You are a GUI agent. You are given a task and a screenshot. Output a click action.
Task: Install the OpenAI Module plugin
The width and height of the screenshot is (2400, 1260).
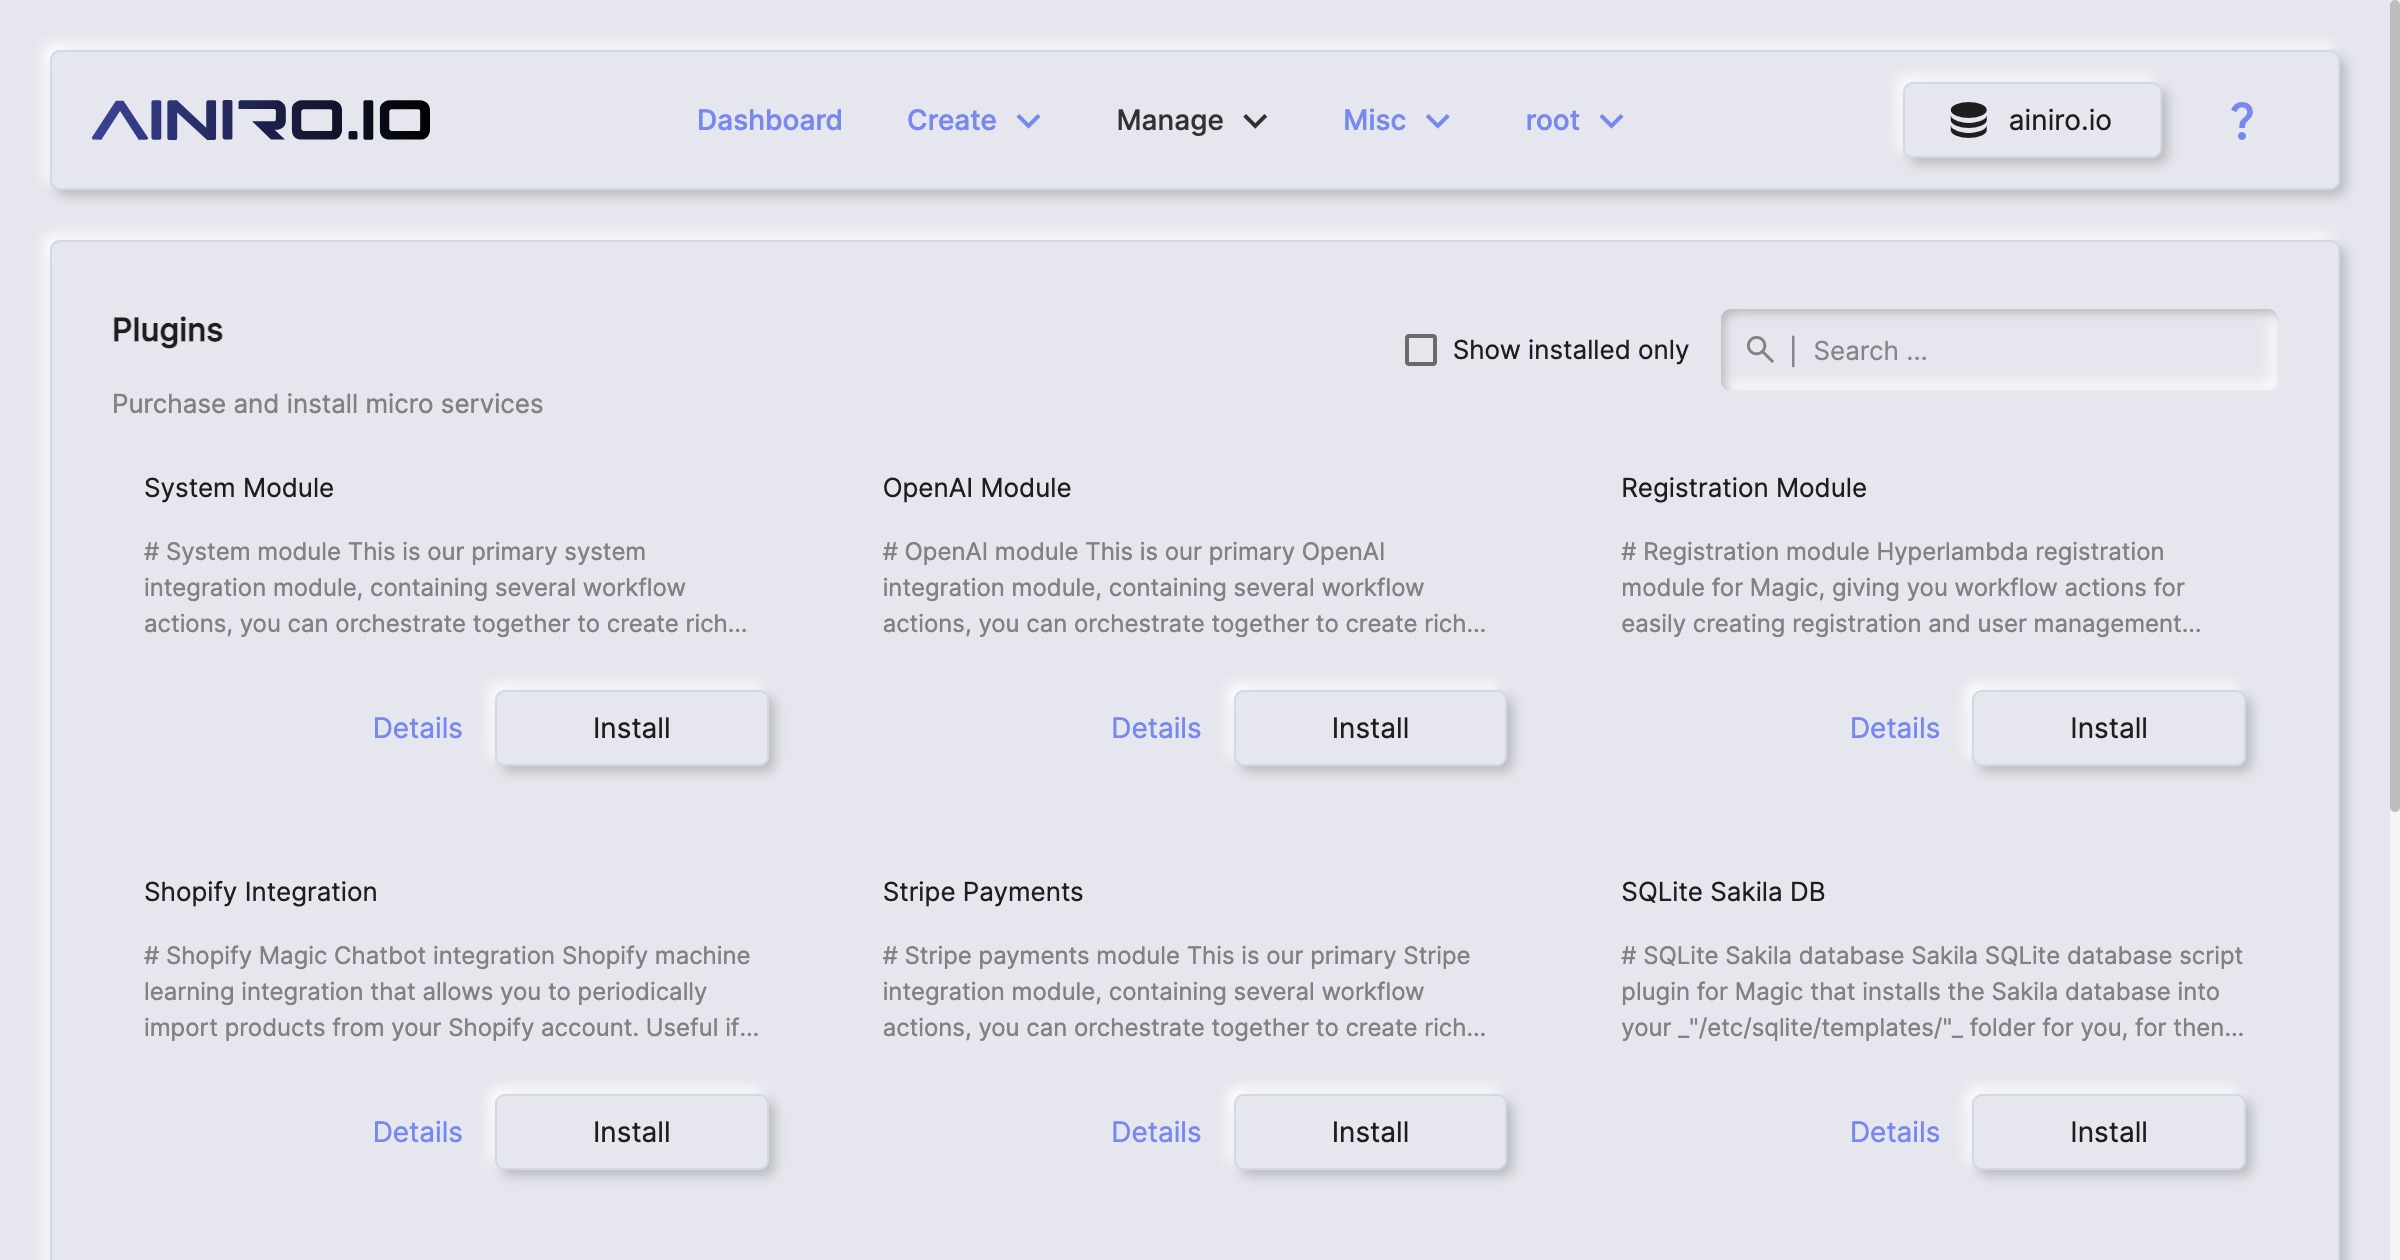(x=1370, y=728)
